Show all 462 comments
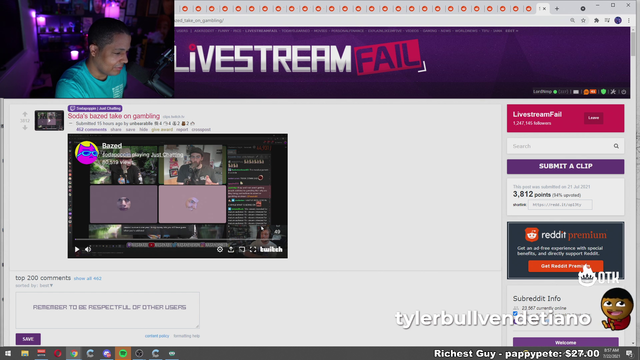 tap(87, 278)
